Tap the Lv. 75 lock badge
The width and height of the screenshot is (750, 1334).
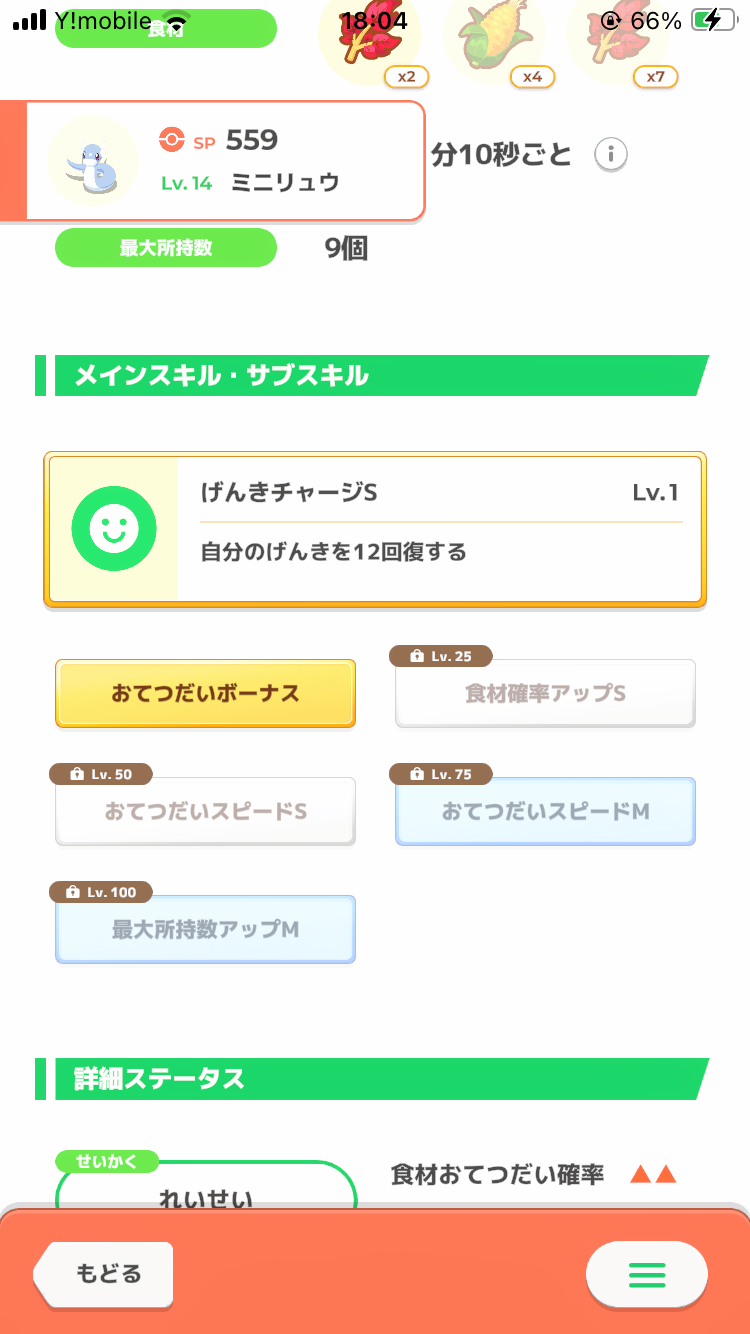(x=443, y=774)
